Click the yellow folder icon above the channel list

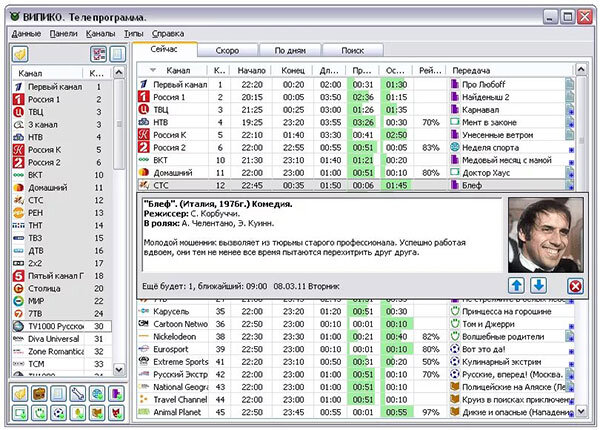point(20,54)
